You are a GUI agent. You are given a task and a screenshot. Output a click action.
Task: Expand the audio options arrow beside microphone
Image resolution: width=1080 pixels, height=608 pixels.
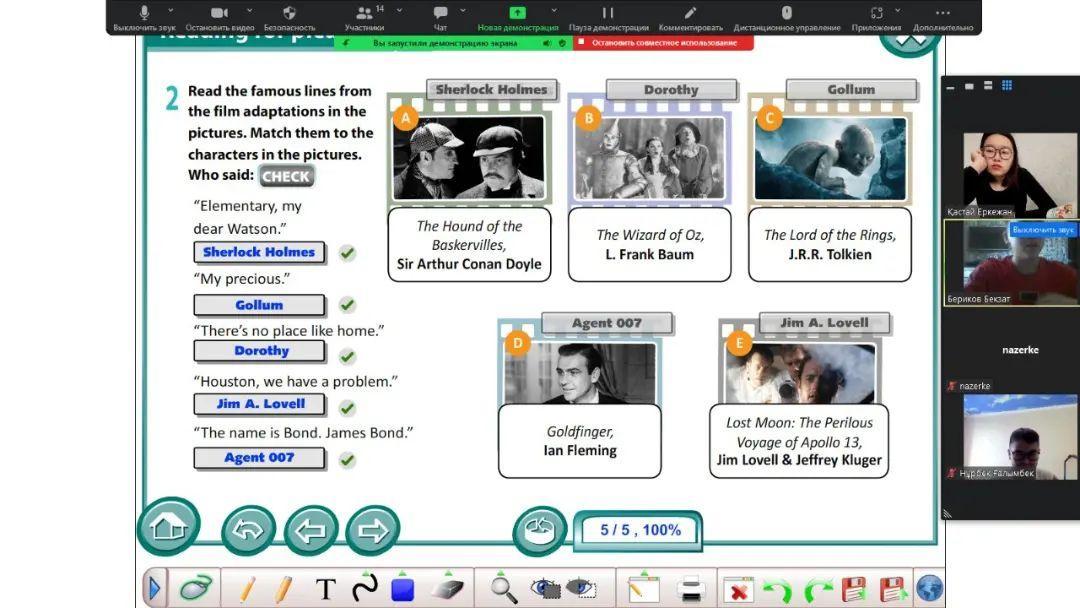click(171, 10)
